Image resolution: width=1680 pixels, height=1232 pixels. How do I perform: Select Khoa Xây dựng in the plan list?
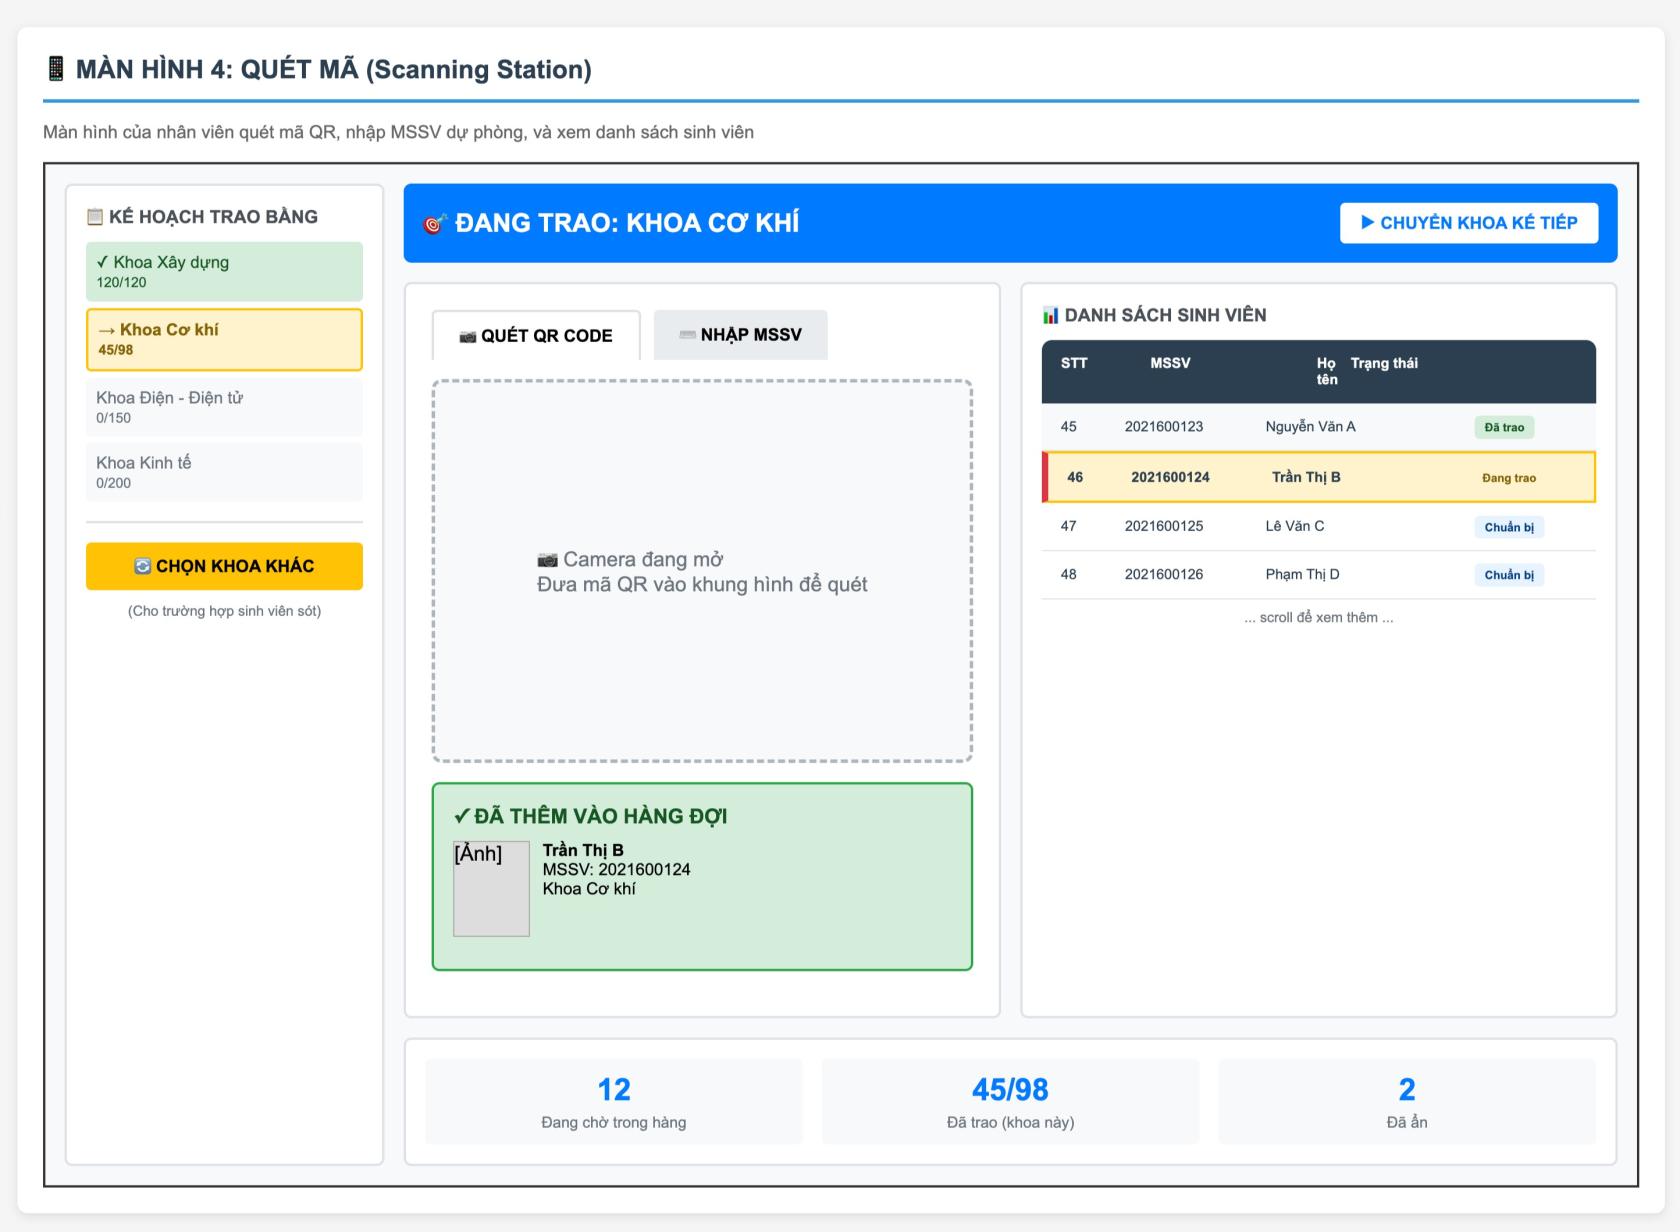[224, 272]
